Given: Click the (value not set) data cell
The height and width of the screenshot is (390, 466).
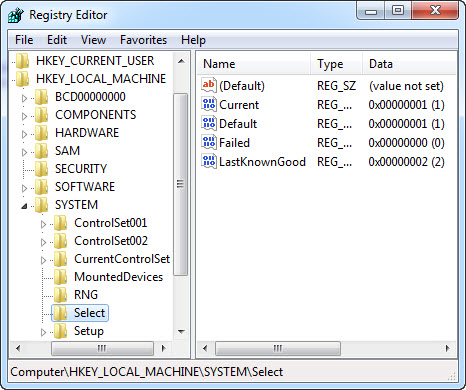Looking at the screenshot, I should tap(406, 86).
